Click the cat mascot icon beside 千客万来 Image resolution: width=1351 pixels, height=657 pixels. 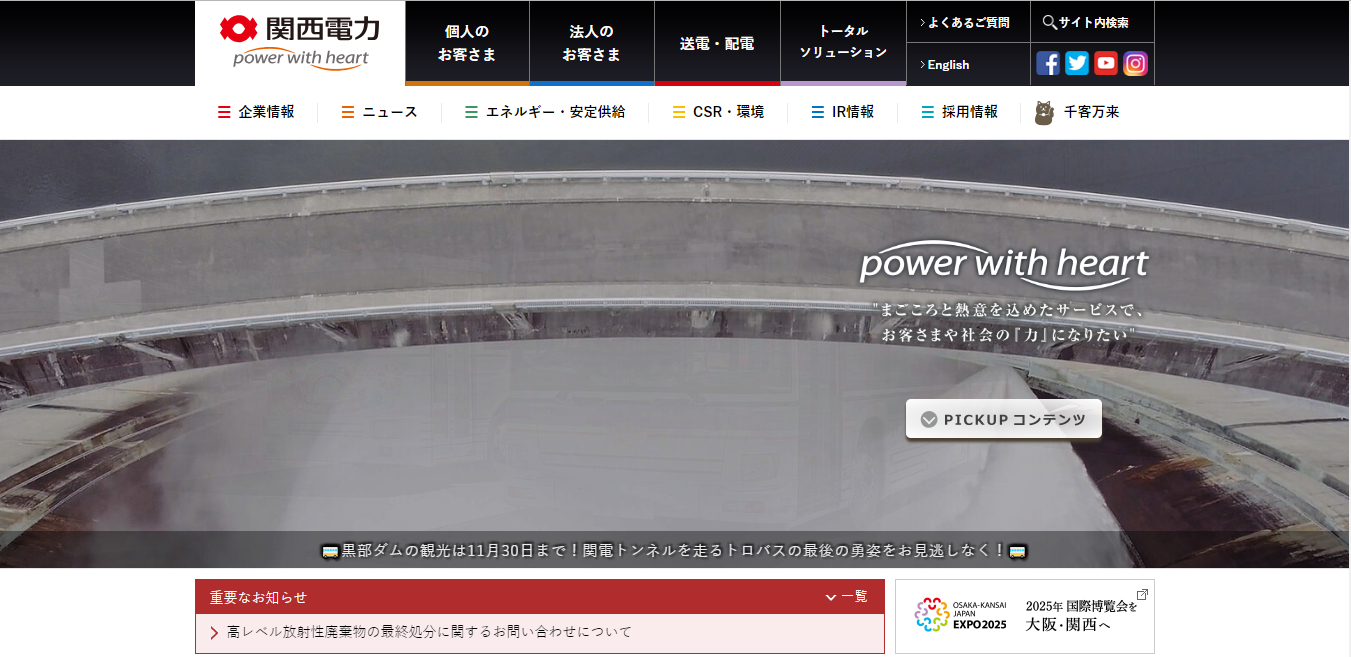pyautogui.click(x=1044, y=113)
